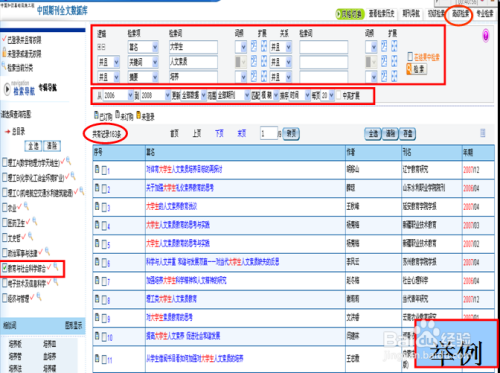The height and width of the screenshot is (373, 500).
Task: Open the 摘要 search field dropdown
Action: click(x=143, y=77)
